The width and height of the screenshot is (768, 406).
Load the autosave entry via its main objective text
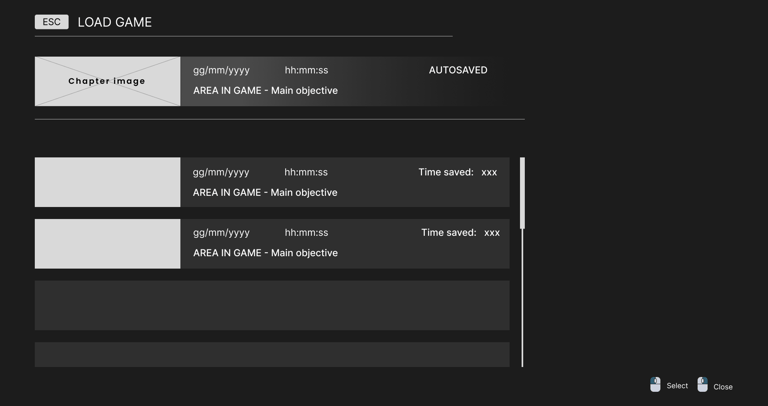click(x=265, y=91)
